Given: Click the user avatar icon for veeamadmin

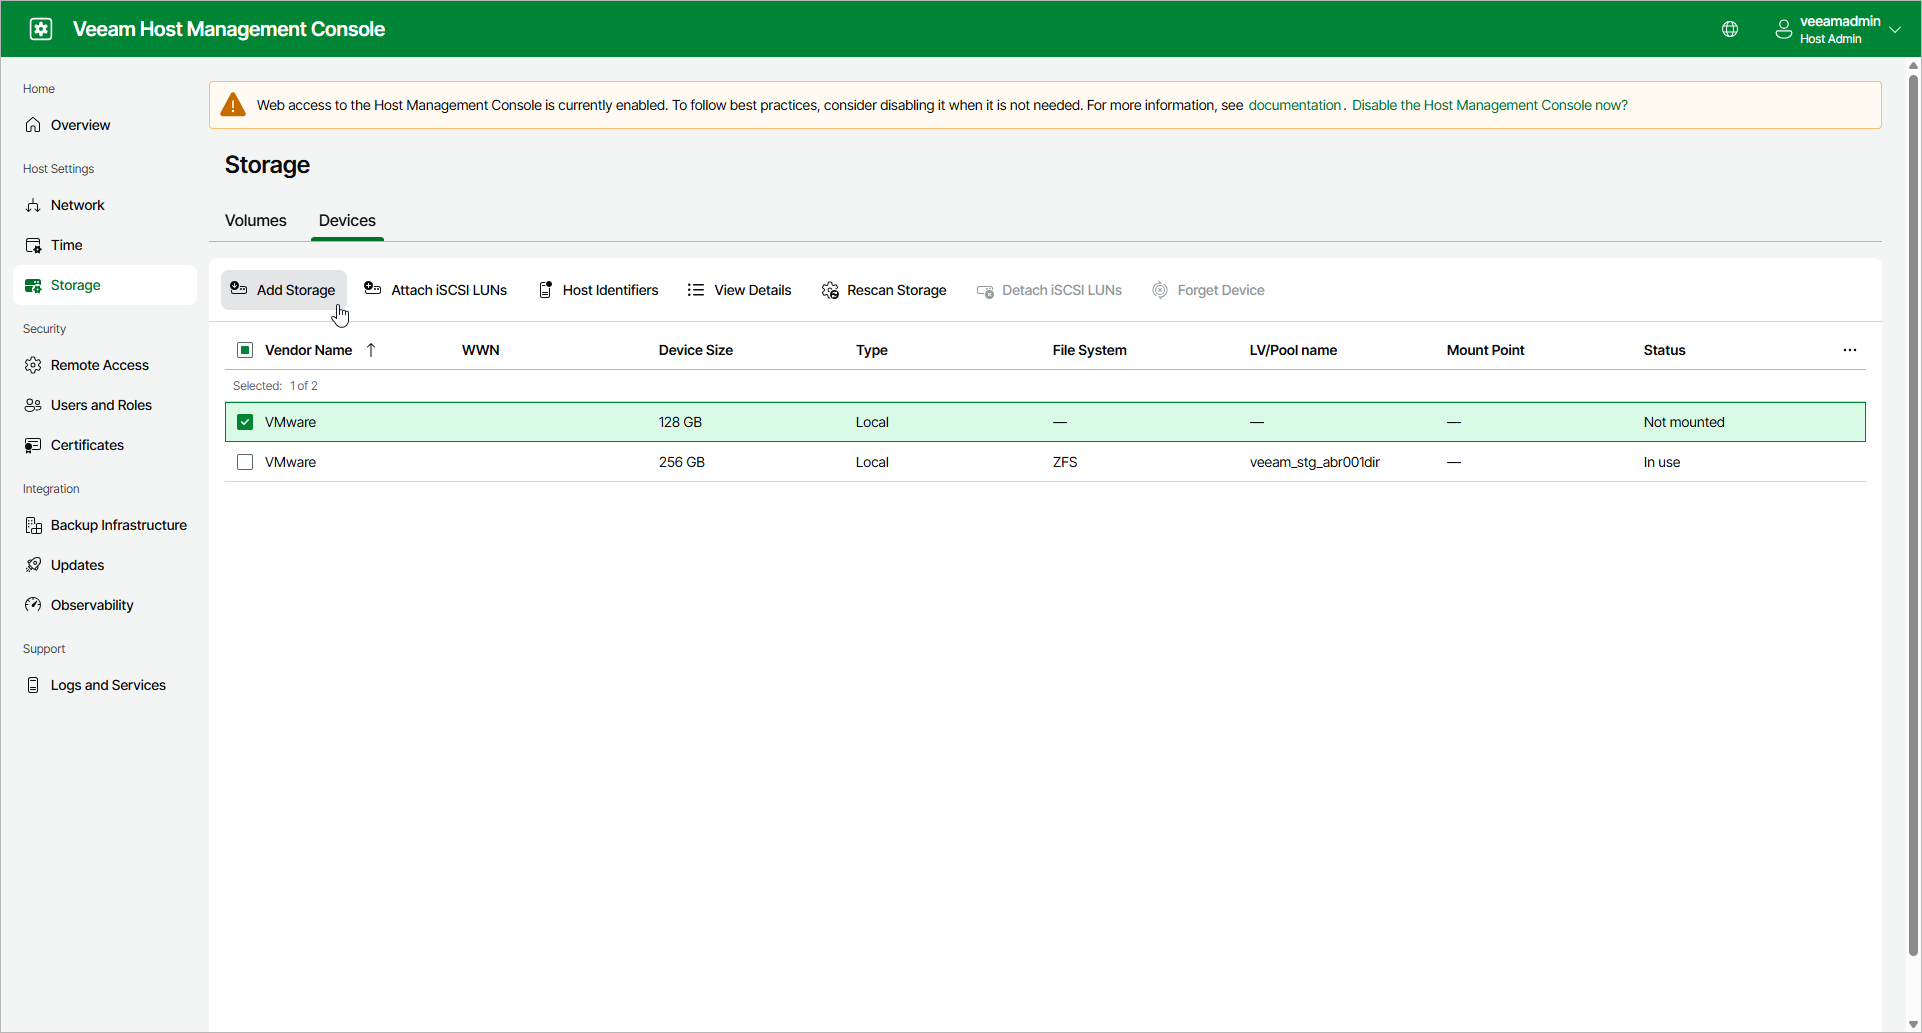Looking at the screenshot, I should click(1783, 29).
